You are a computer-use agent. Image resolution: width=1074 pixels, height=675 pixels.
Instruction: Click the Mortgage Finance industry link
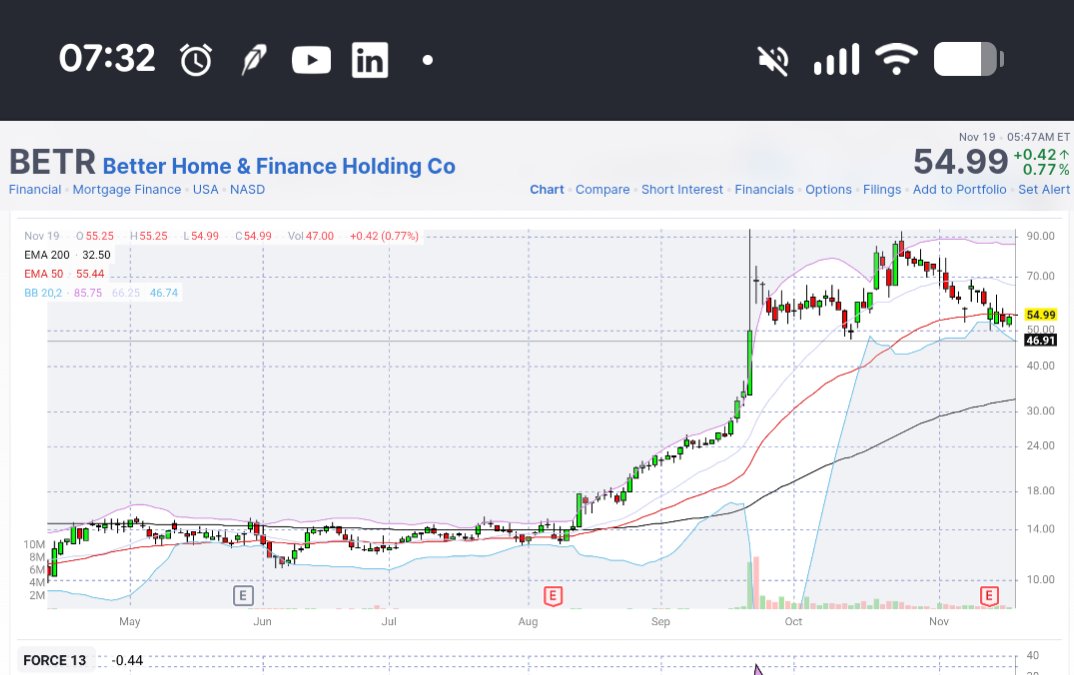pos(127,190)
